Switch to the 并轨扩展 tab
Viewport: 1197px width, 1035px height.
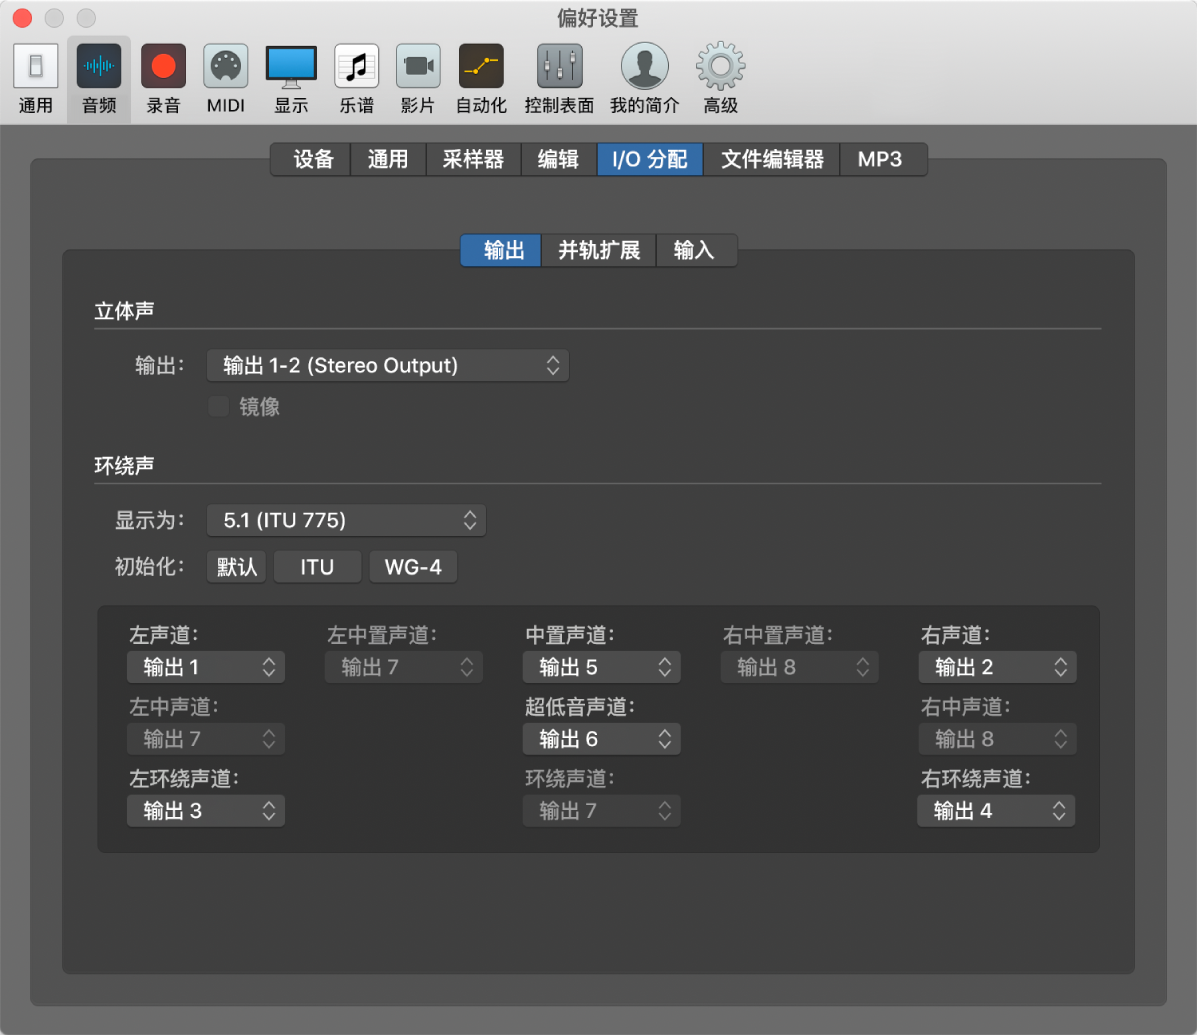(x=597, y=250)
